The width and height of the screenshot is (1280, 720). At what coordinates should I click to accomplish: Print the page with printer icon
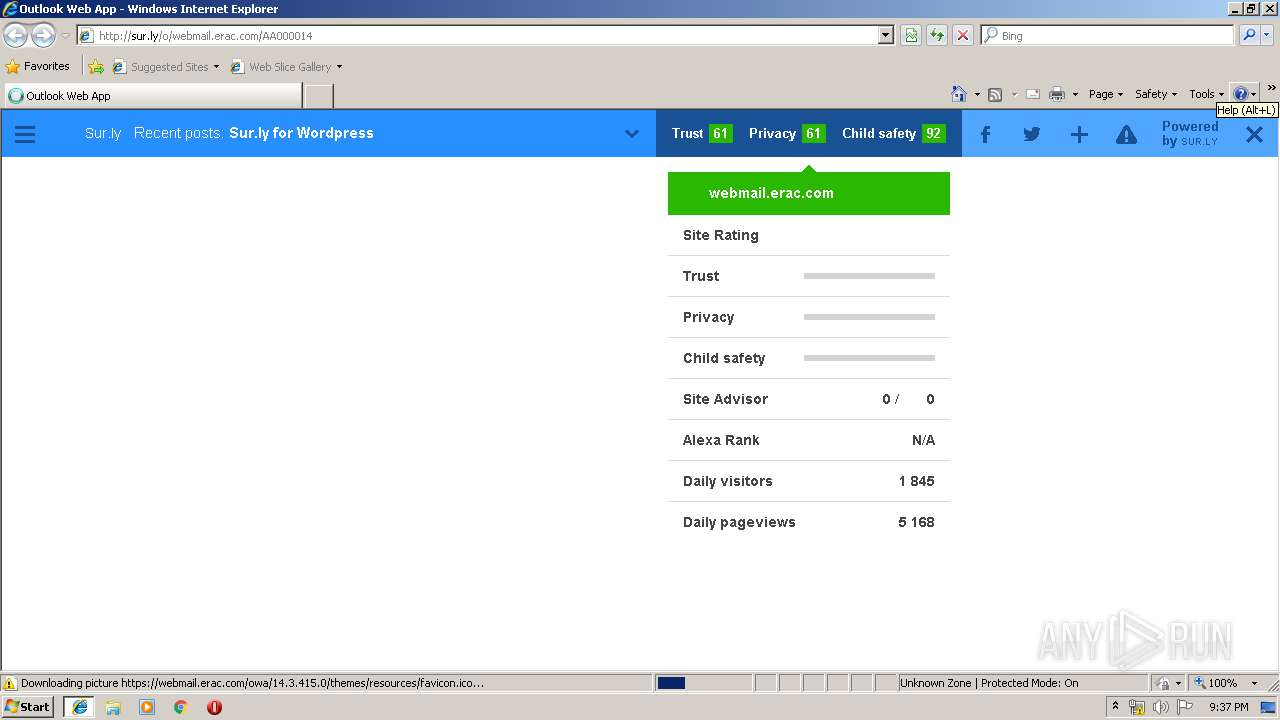click(x=1057, y=94)
